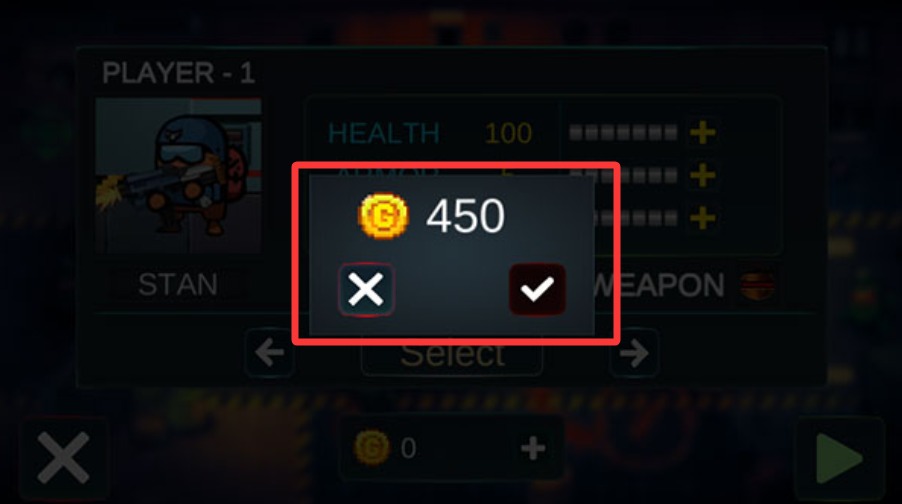Go to next character with right arrow
Image resolution: width=902 pixels, height=504 pixels.
coord(634,353)
